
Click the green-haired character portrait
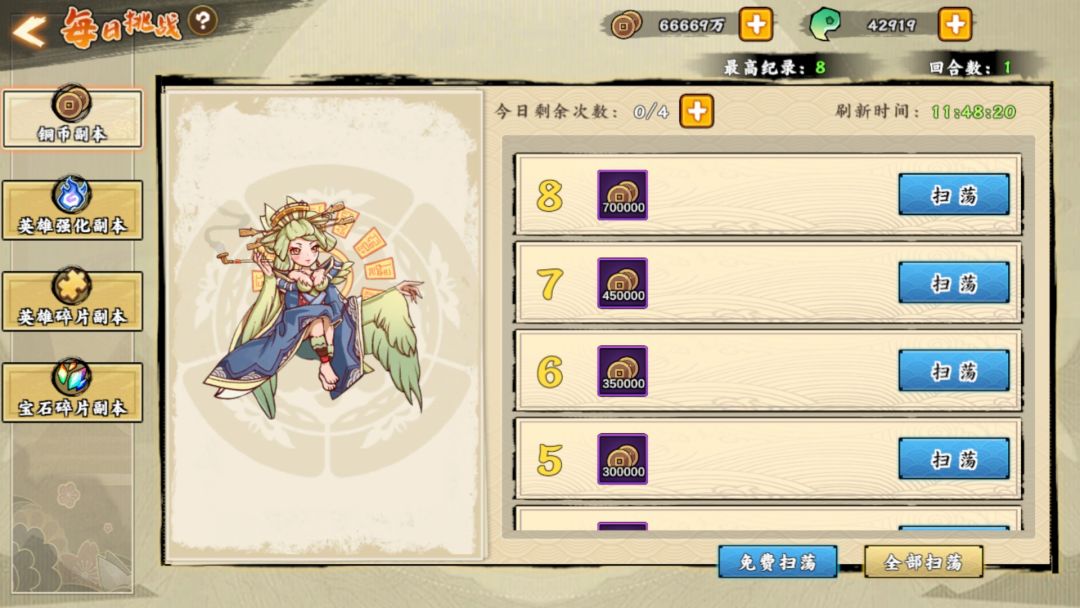click(316, 306)
